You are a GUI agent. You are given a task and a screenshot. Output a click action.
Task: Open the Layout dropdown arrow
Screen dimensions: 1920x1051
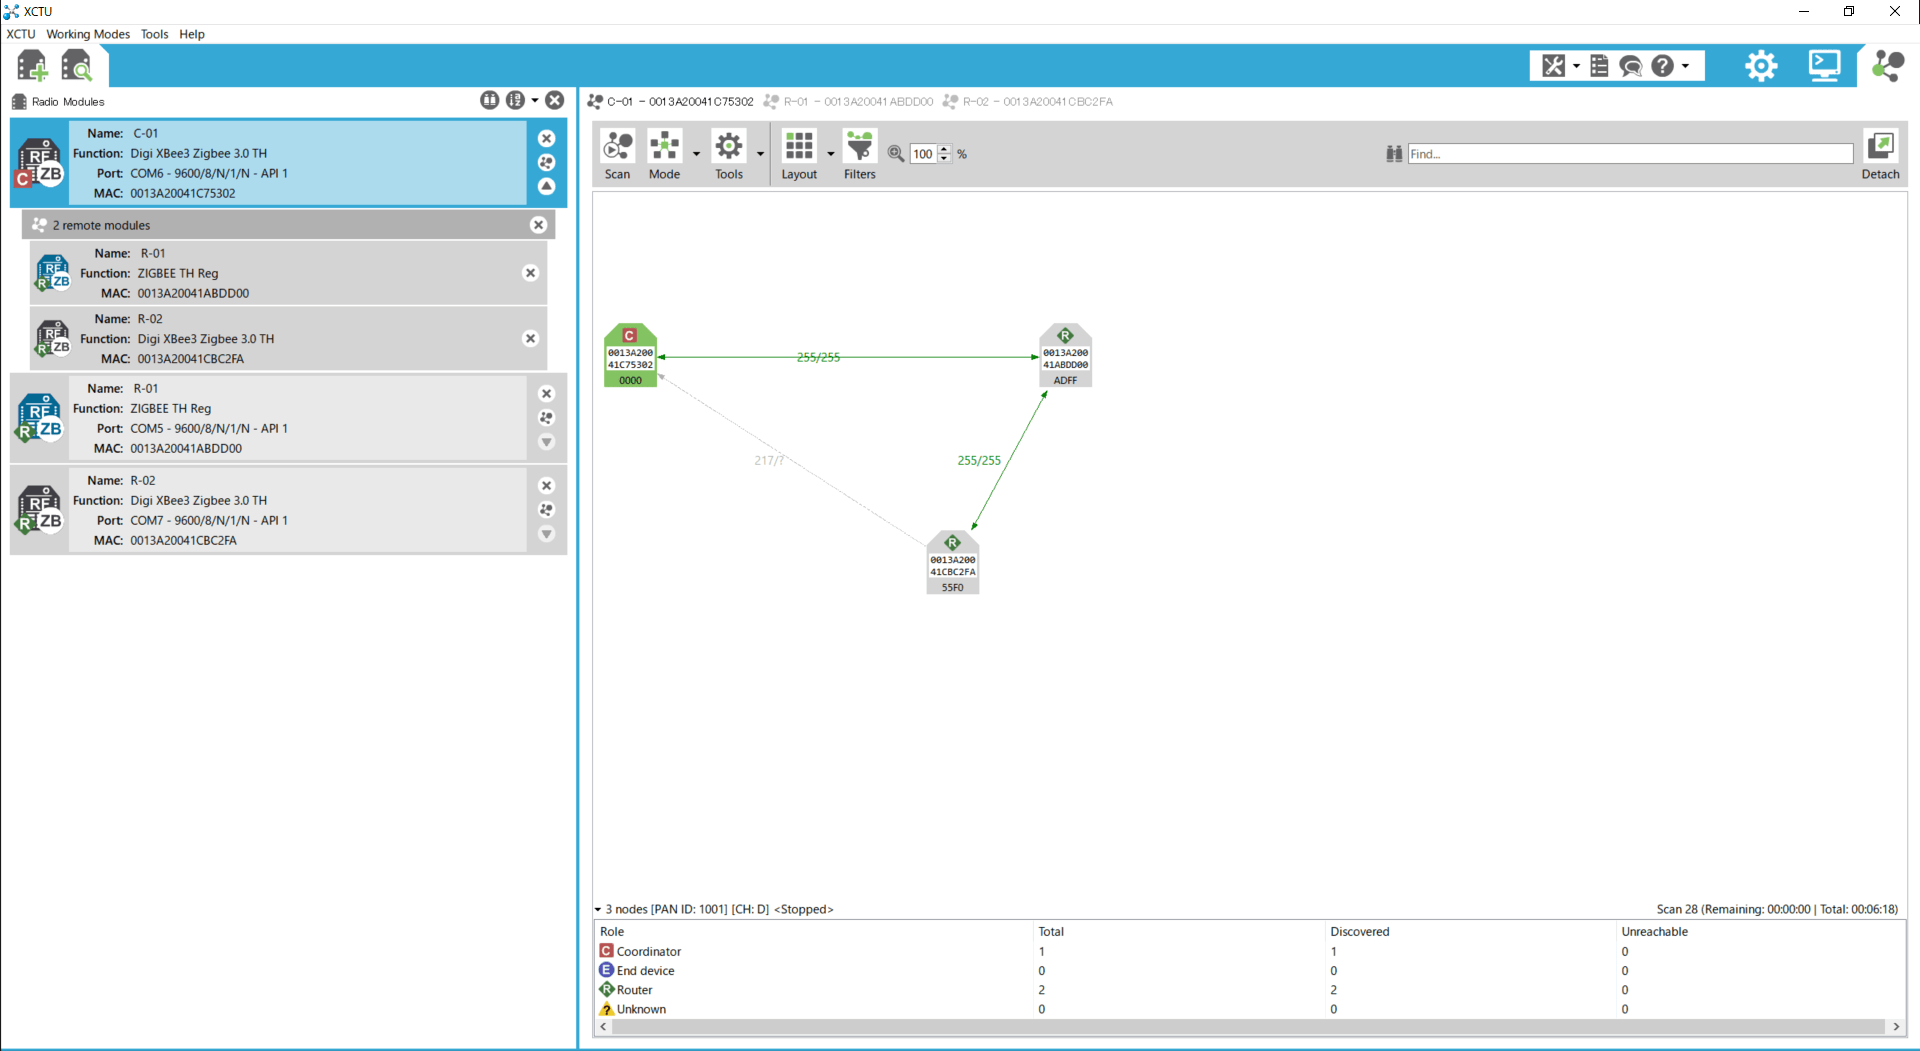coord(831,154)
